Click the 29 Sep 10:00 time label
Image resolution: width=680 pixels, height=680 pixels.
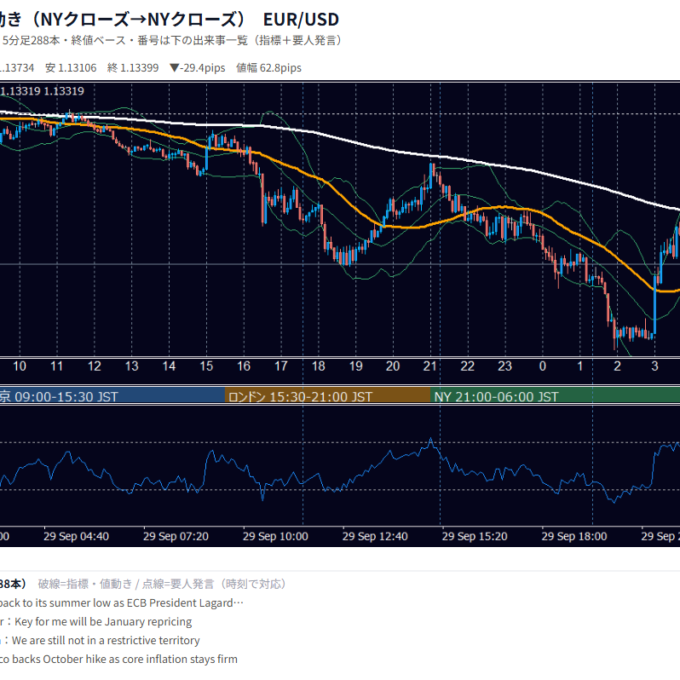point(275,536)
